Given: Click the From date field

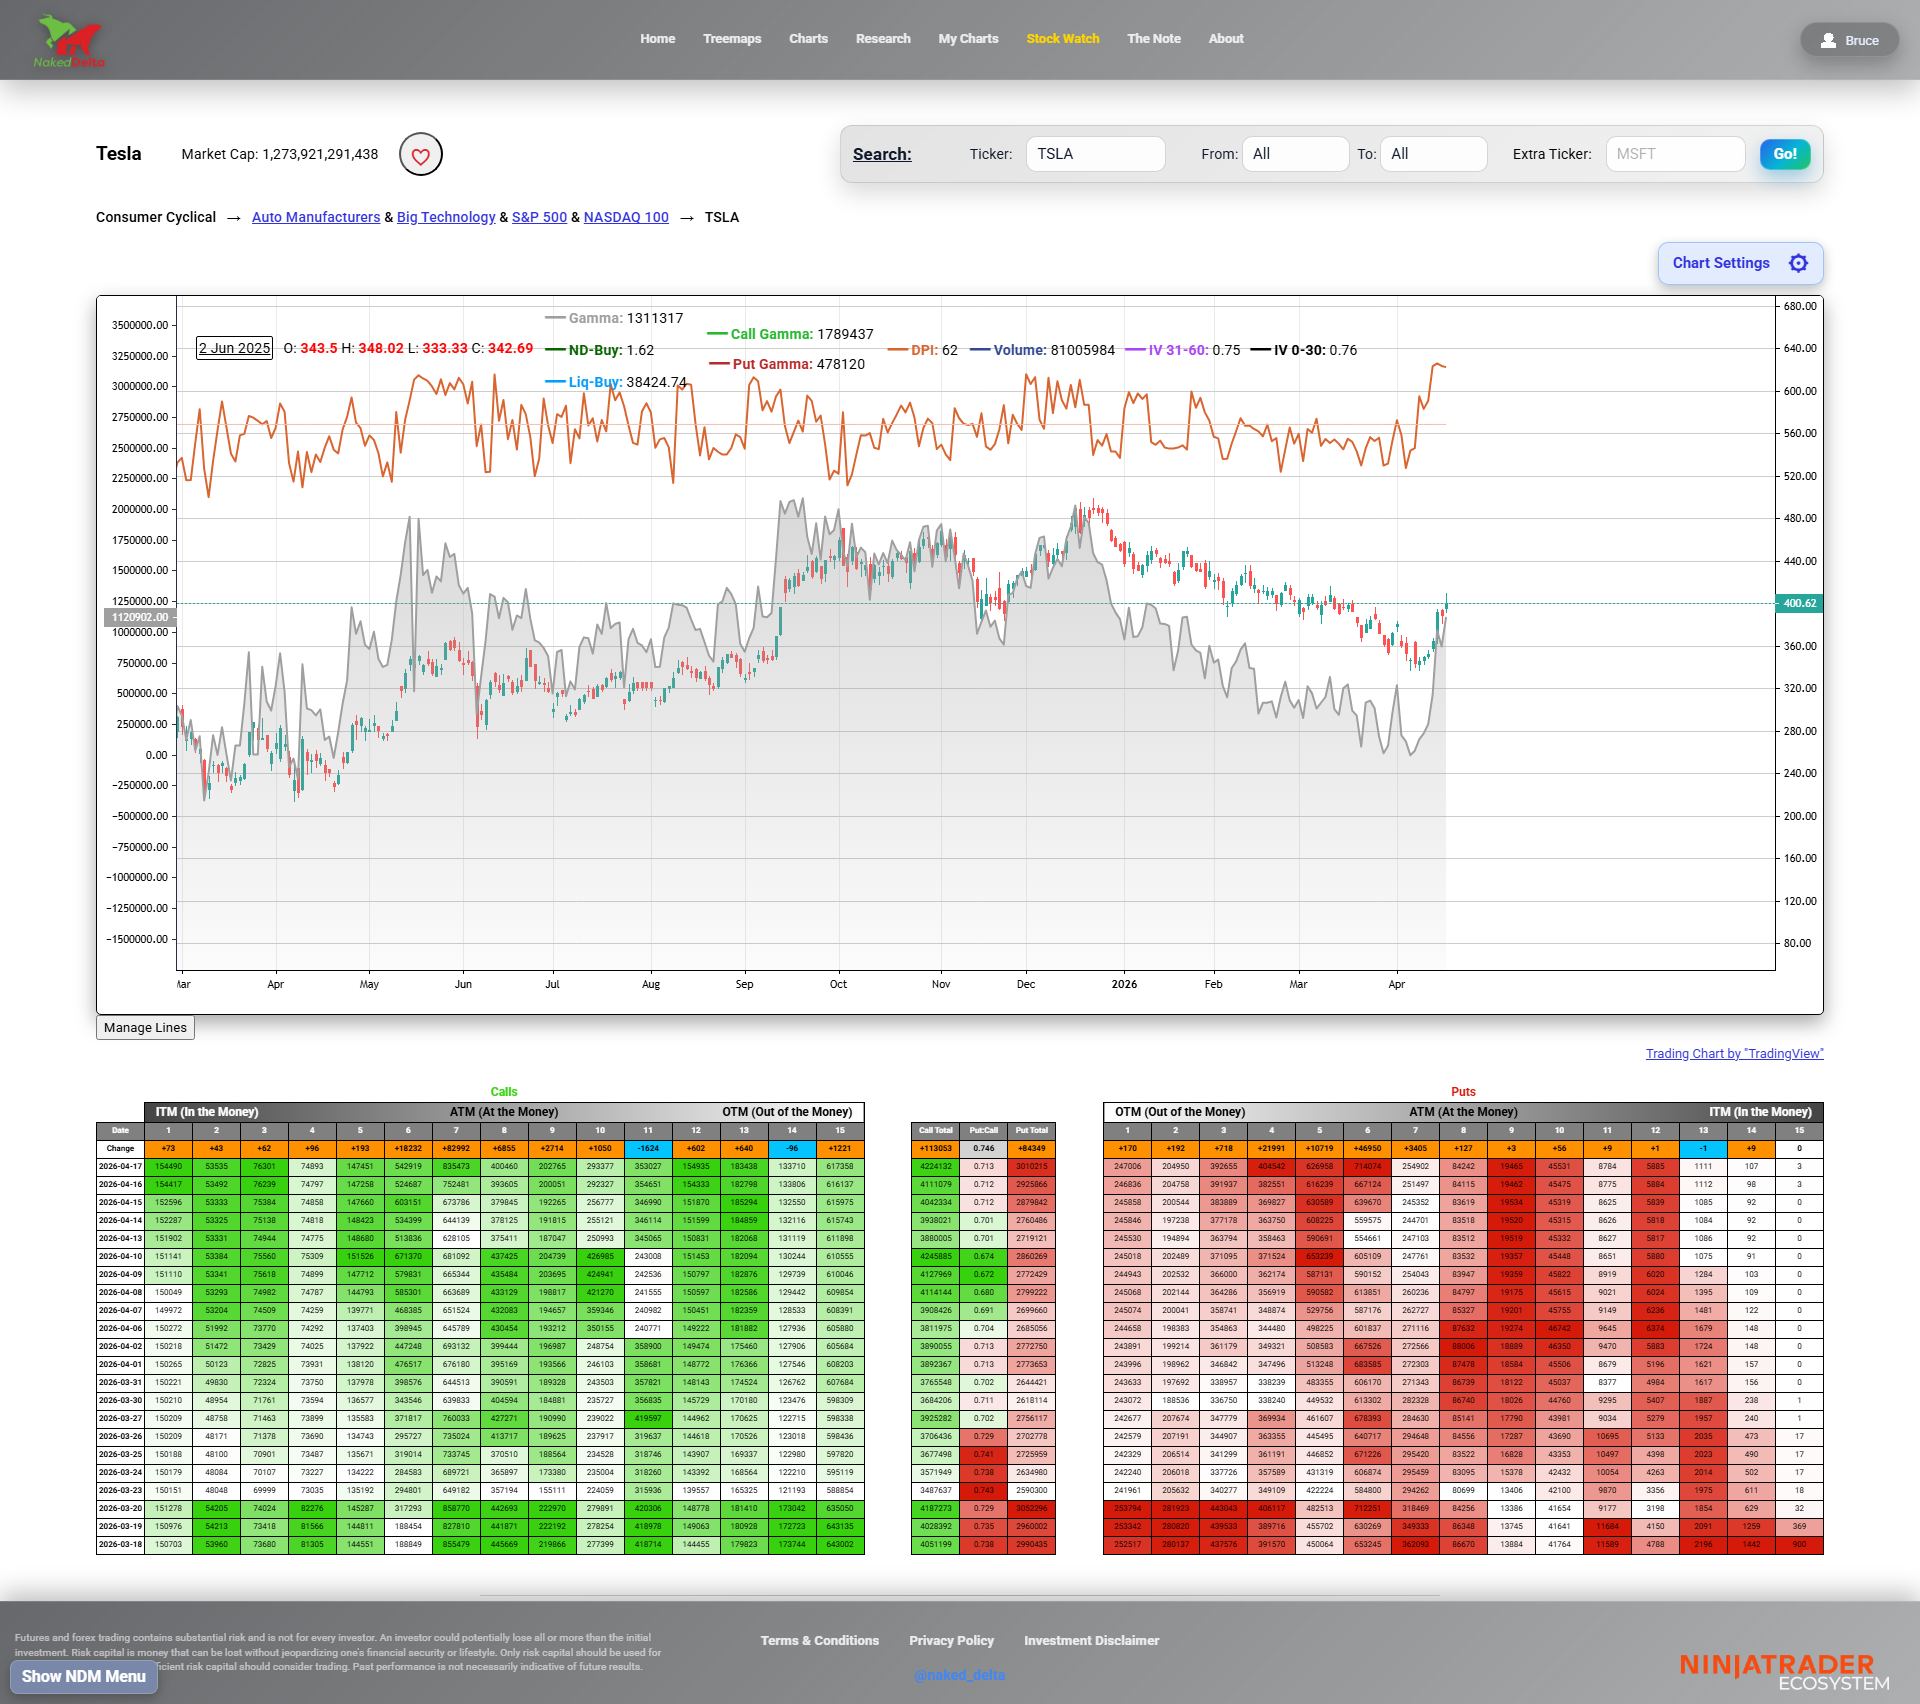Looking at the screenshot, I should [x=1295, y=154].
